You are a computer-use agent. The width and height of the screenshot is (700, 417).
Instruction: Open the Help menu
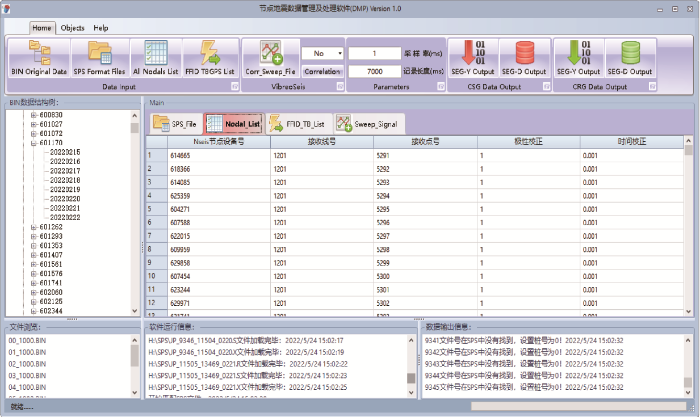pyautogui.click(x=101, y=28)
